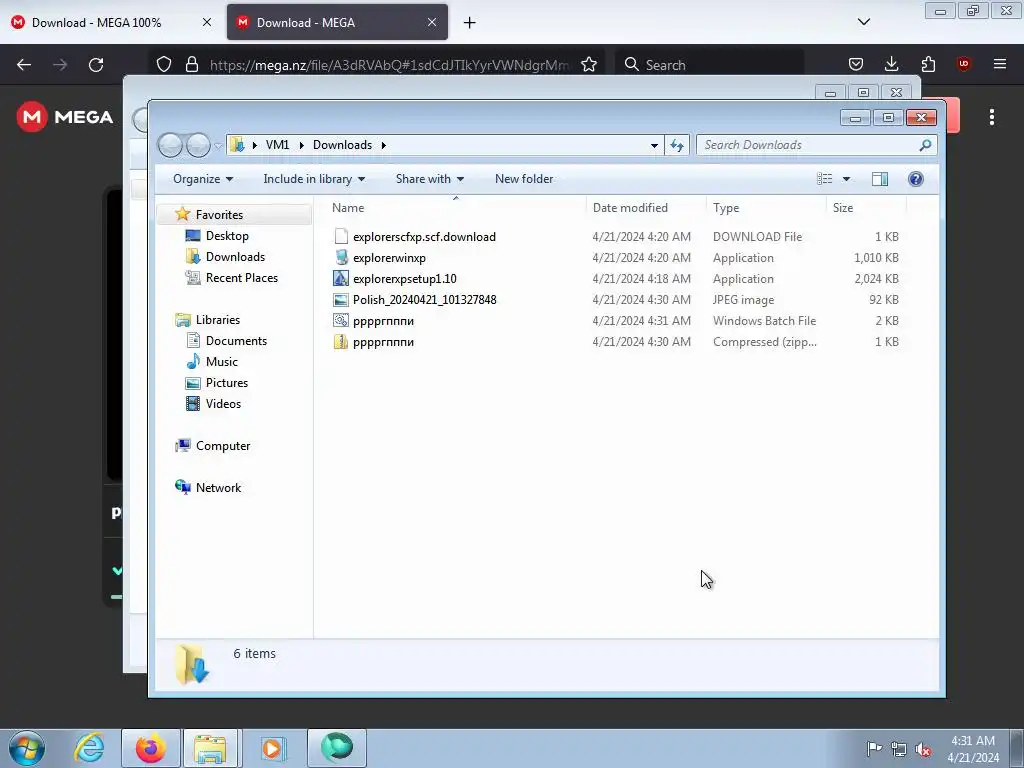
Task: Sort by Type column
Action: click(766, 208)
